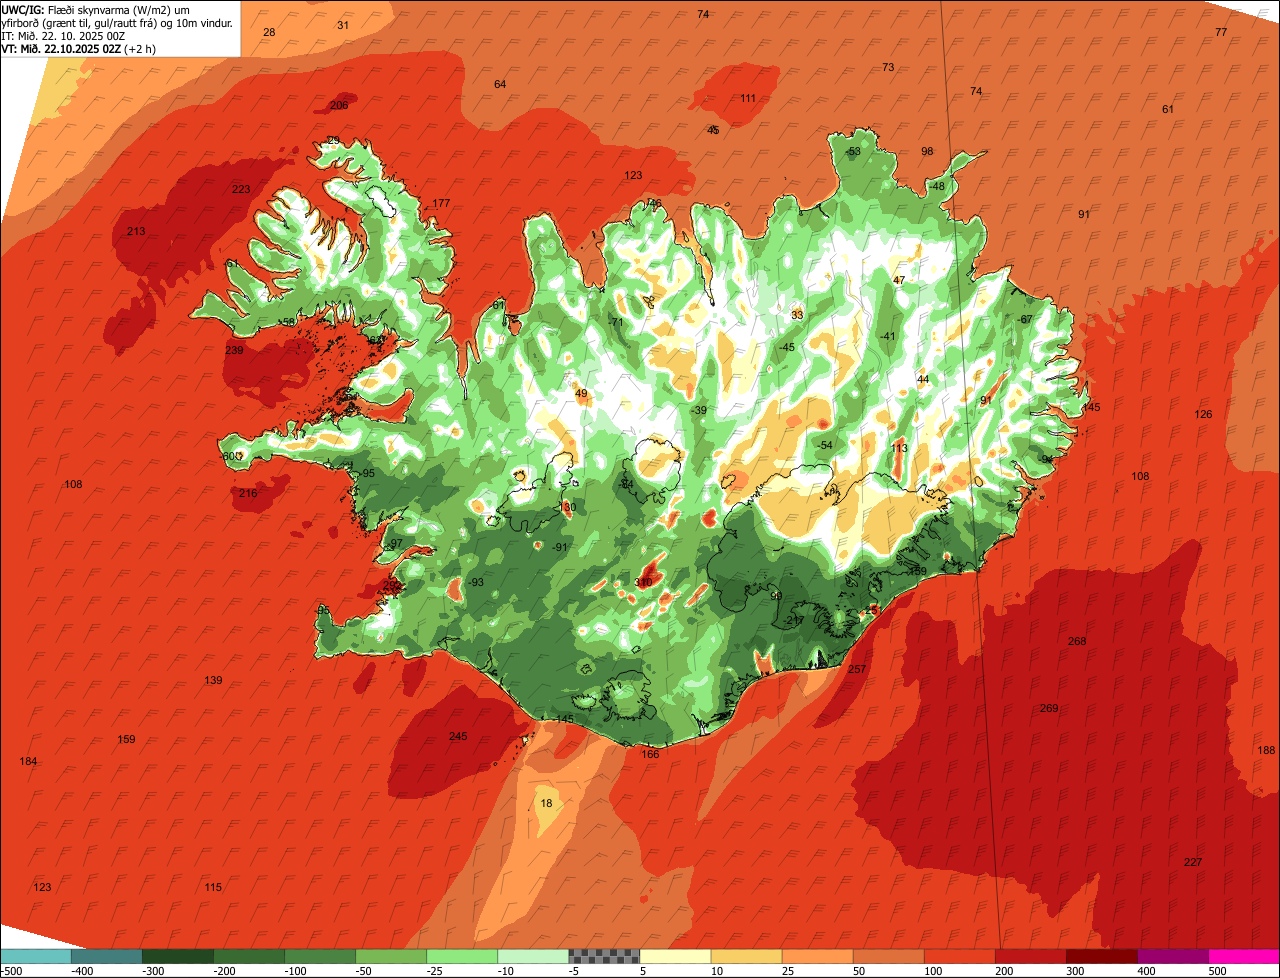Click the value 257 off the south coast
Viewport: 1280px width, 978px height.
(x=857, y=669)
